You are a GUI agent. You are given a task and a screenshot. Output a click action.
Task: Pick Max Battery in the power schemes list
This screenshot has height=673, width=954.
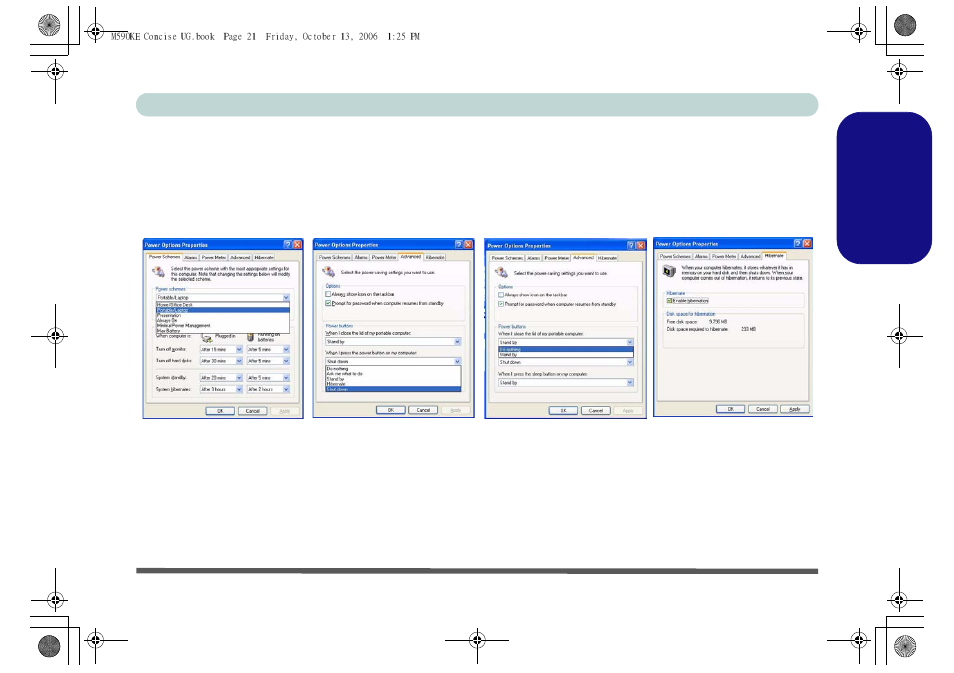coord(167,330)
